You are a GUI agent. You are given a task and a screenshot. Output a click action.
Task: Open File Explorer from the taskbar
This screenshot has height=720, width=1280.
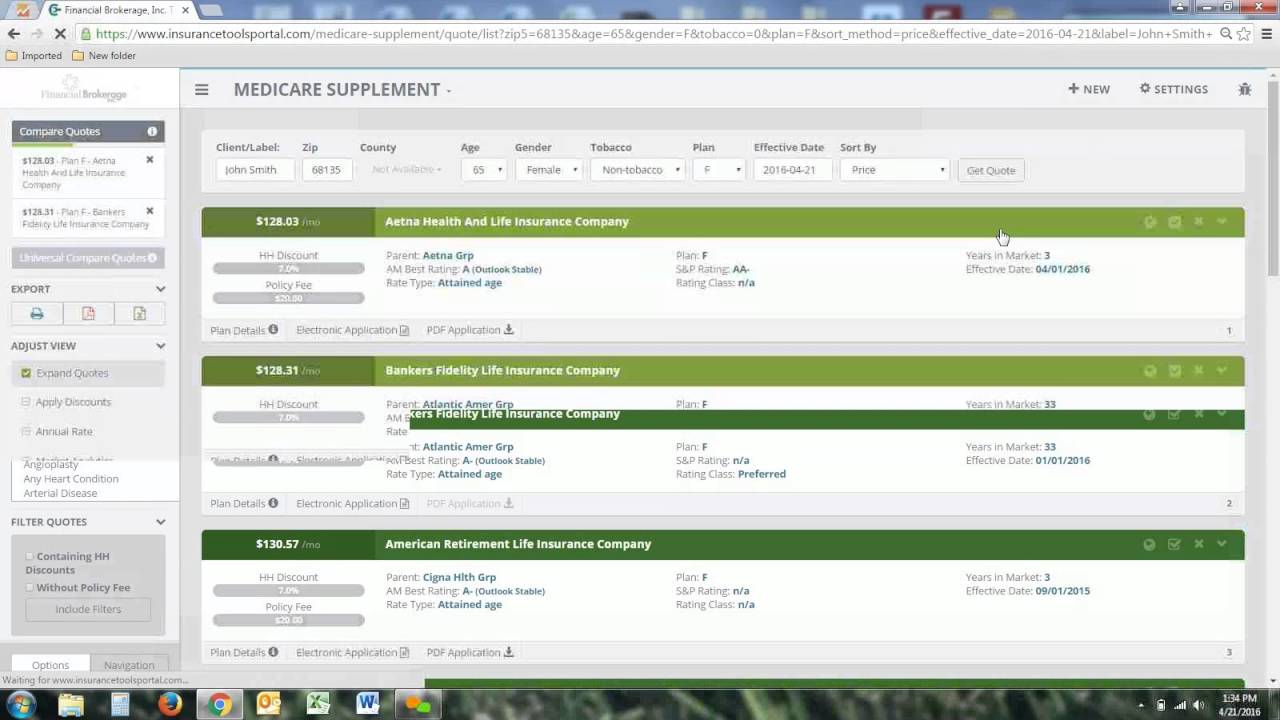tap(71, 704)
